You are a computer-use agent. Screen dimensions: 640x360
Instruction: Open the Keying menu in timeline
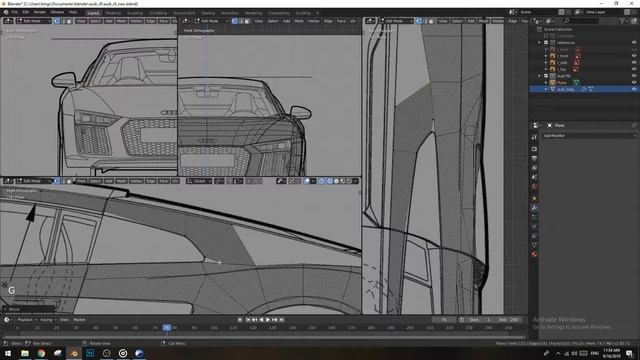47,320
